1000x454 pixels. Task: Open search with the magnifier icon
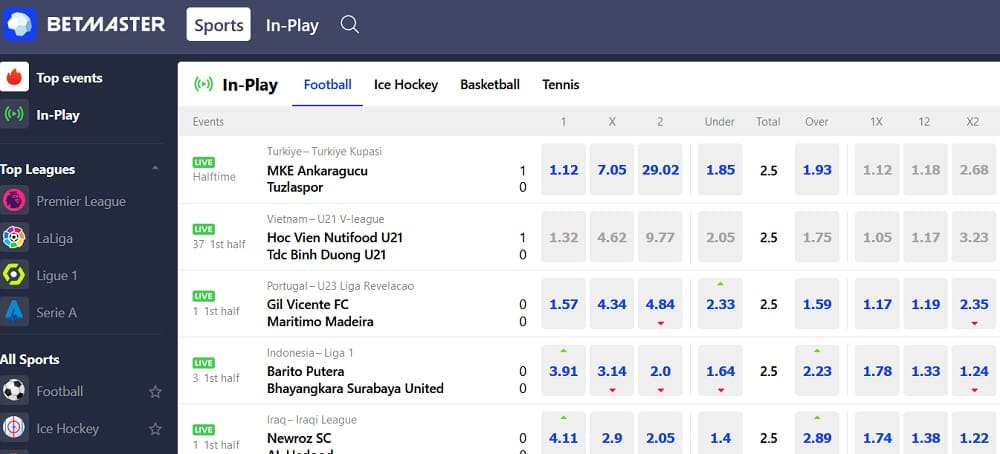coord(349,25)
